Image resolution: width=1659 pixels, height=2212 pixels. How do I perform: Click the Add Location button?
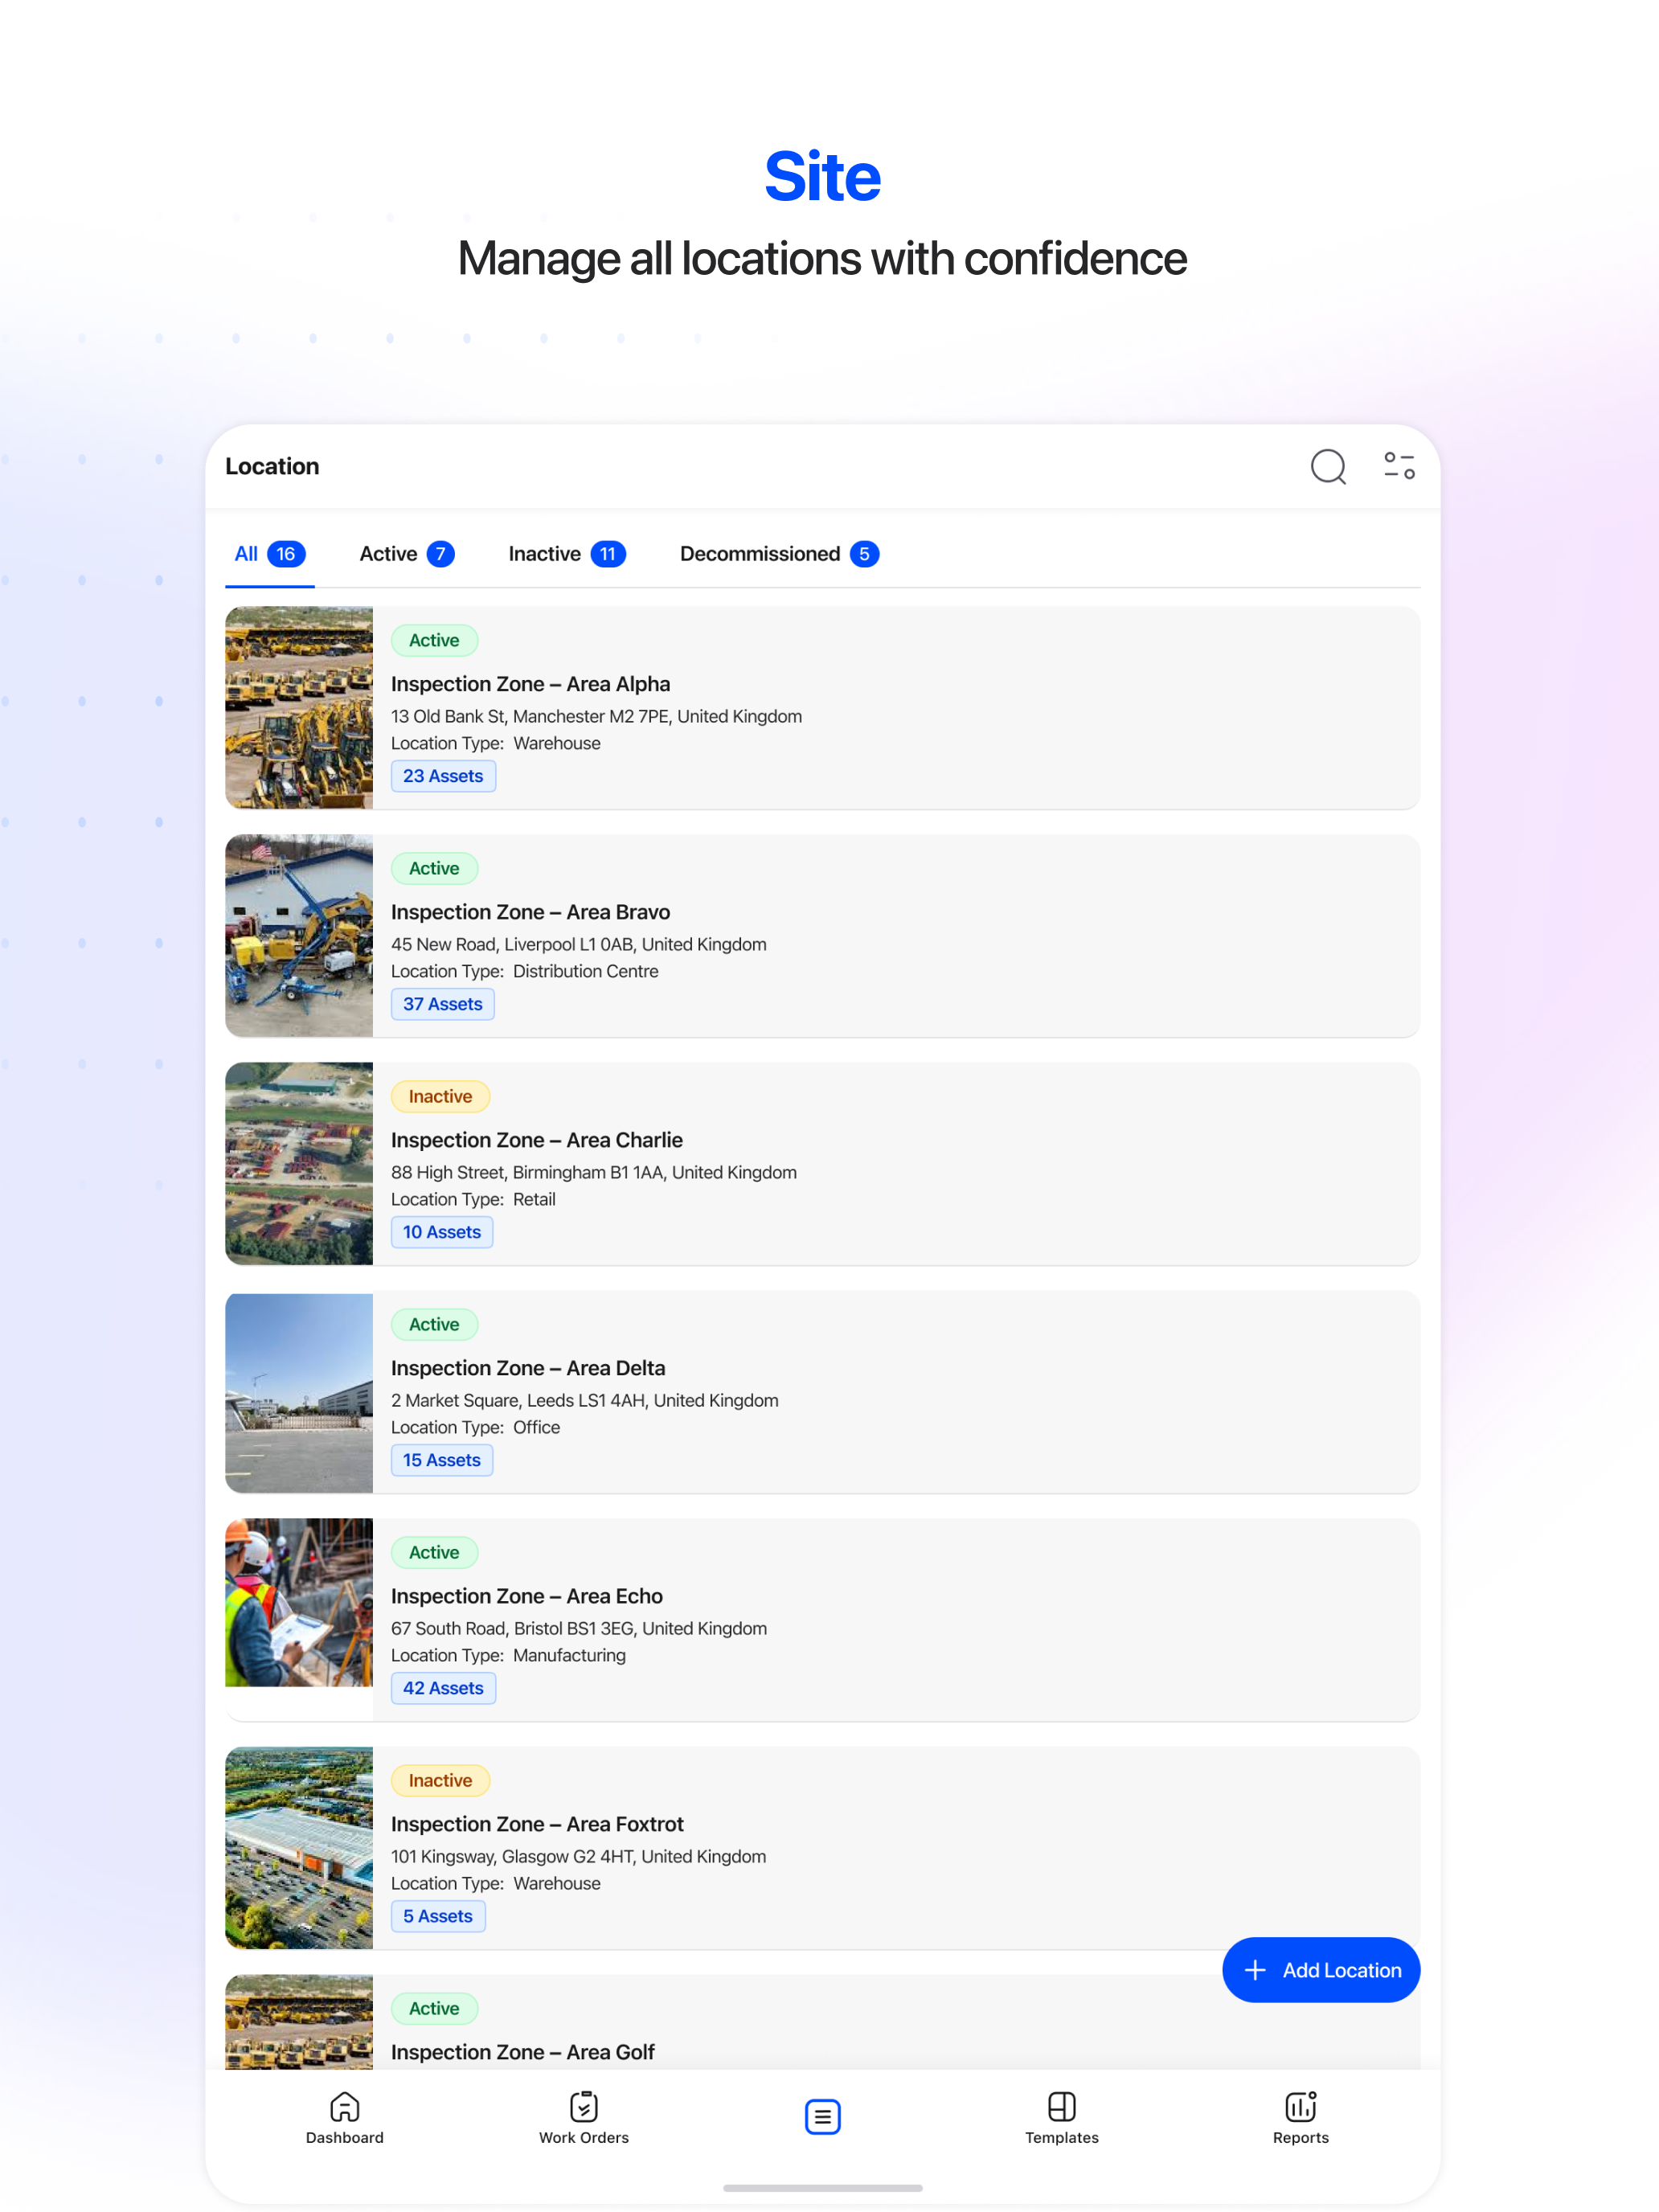(x=1320, y=1970)
